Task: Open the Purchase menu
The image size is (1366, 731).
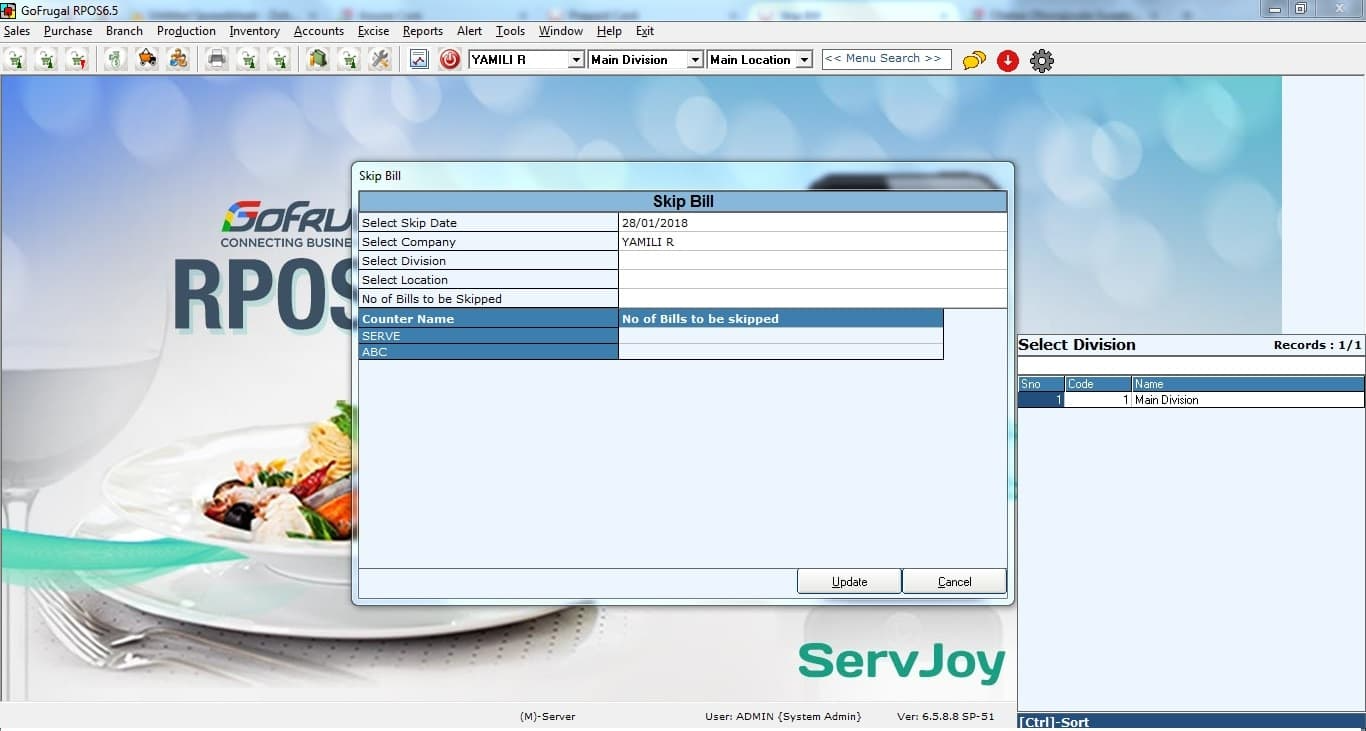Action: pyautogui.click(x=68, y=31)
